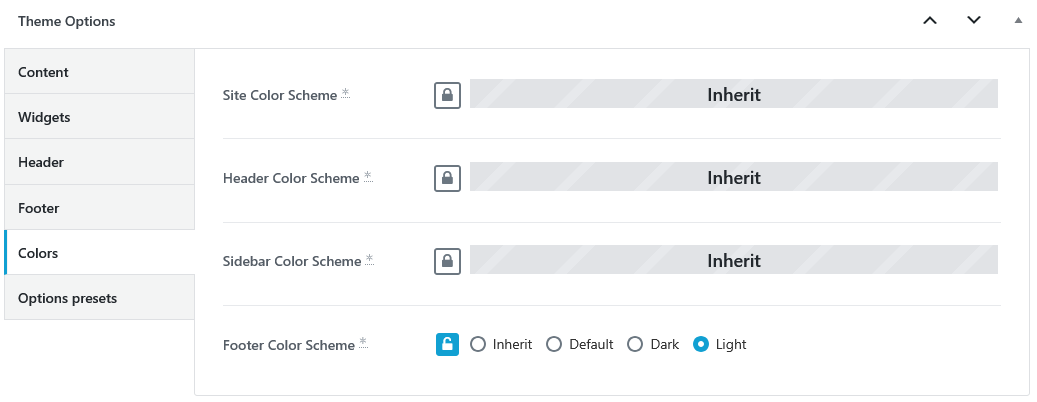The height and width of the screenshot is (402, 1037).
Task: Click asterisk hint next to Sidebar Color Scheme
Action: pyautogui.click(x=369, y=260)
